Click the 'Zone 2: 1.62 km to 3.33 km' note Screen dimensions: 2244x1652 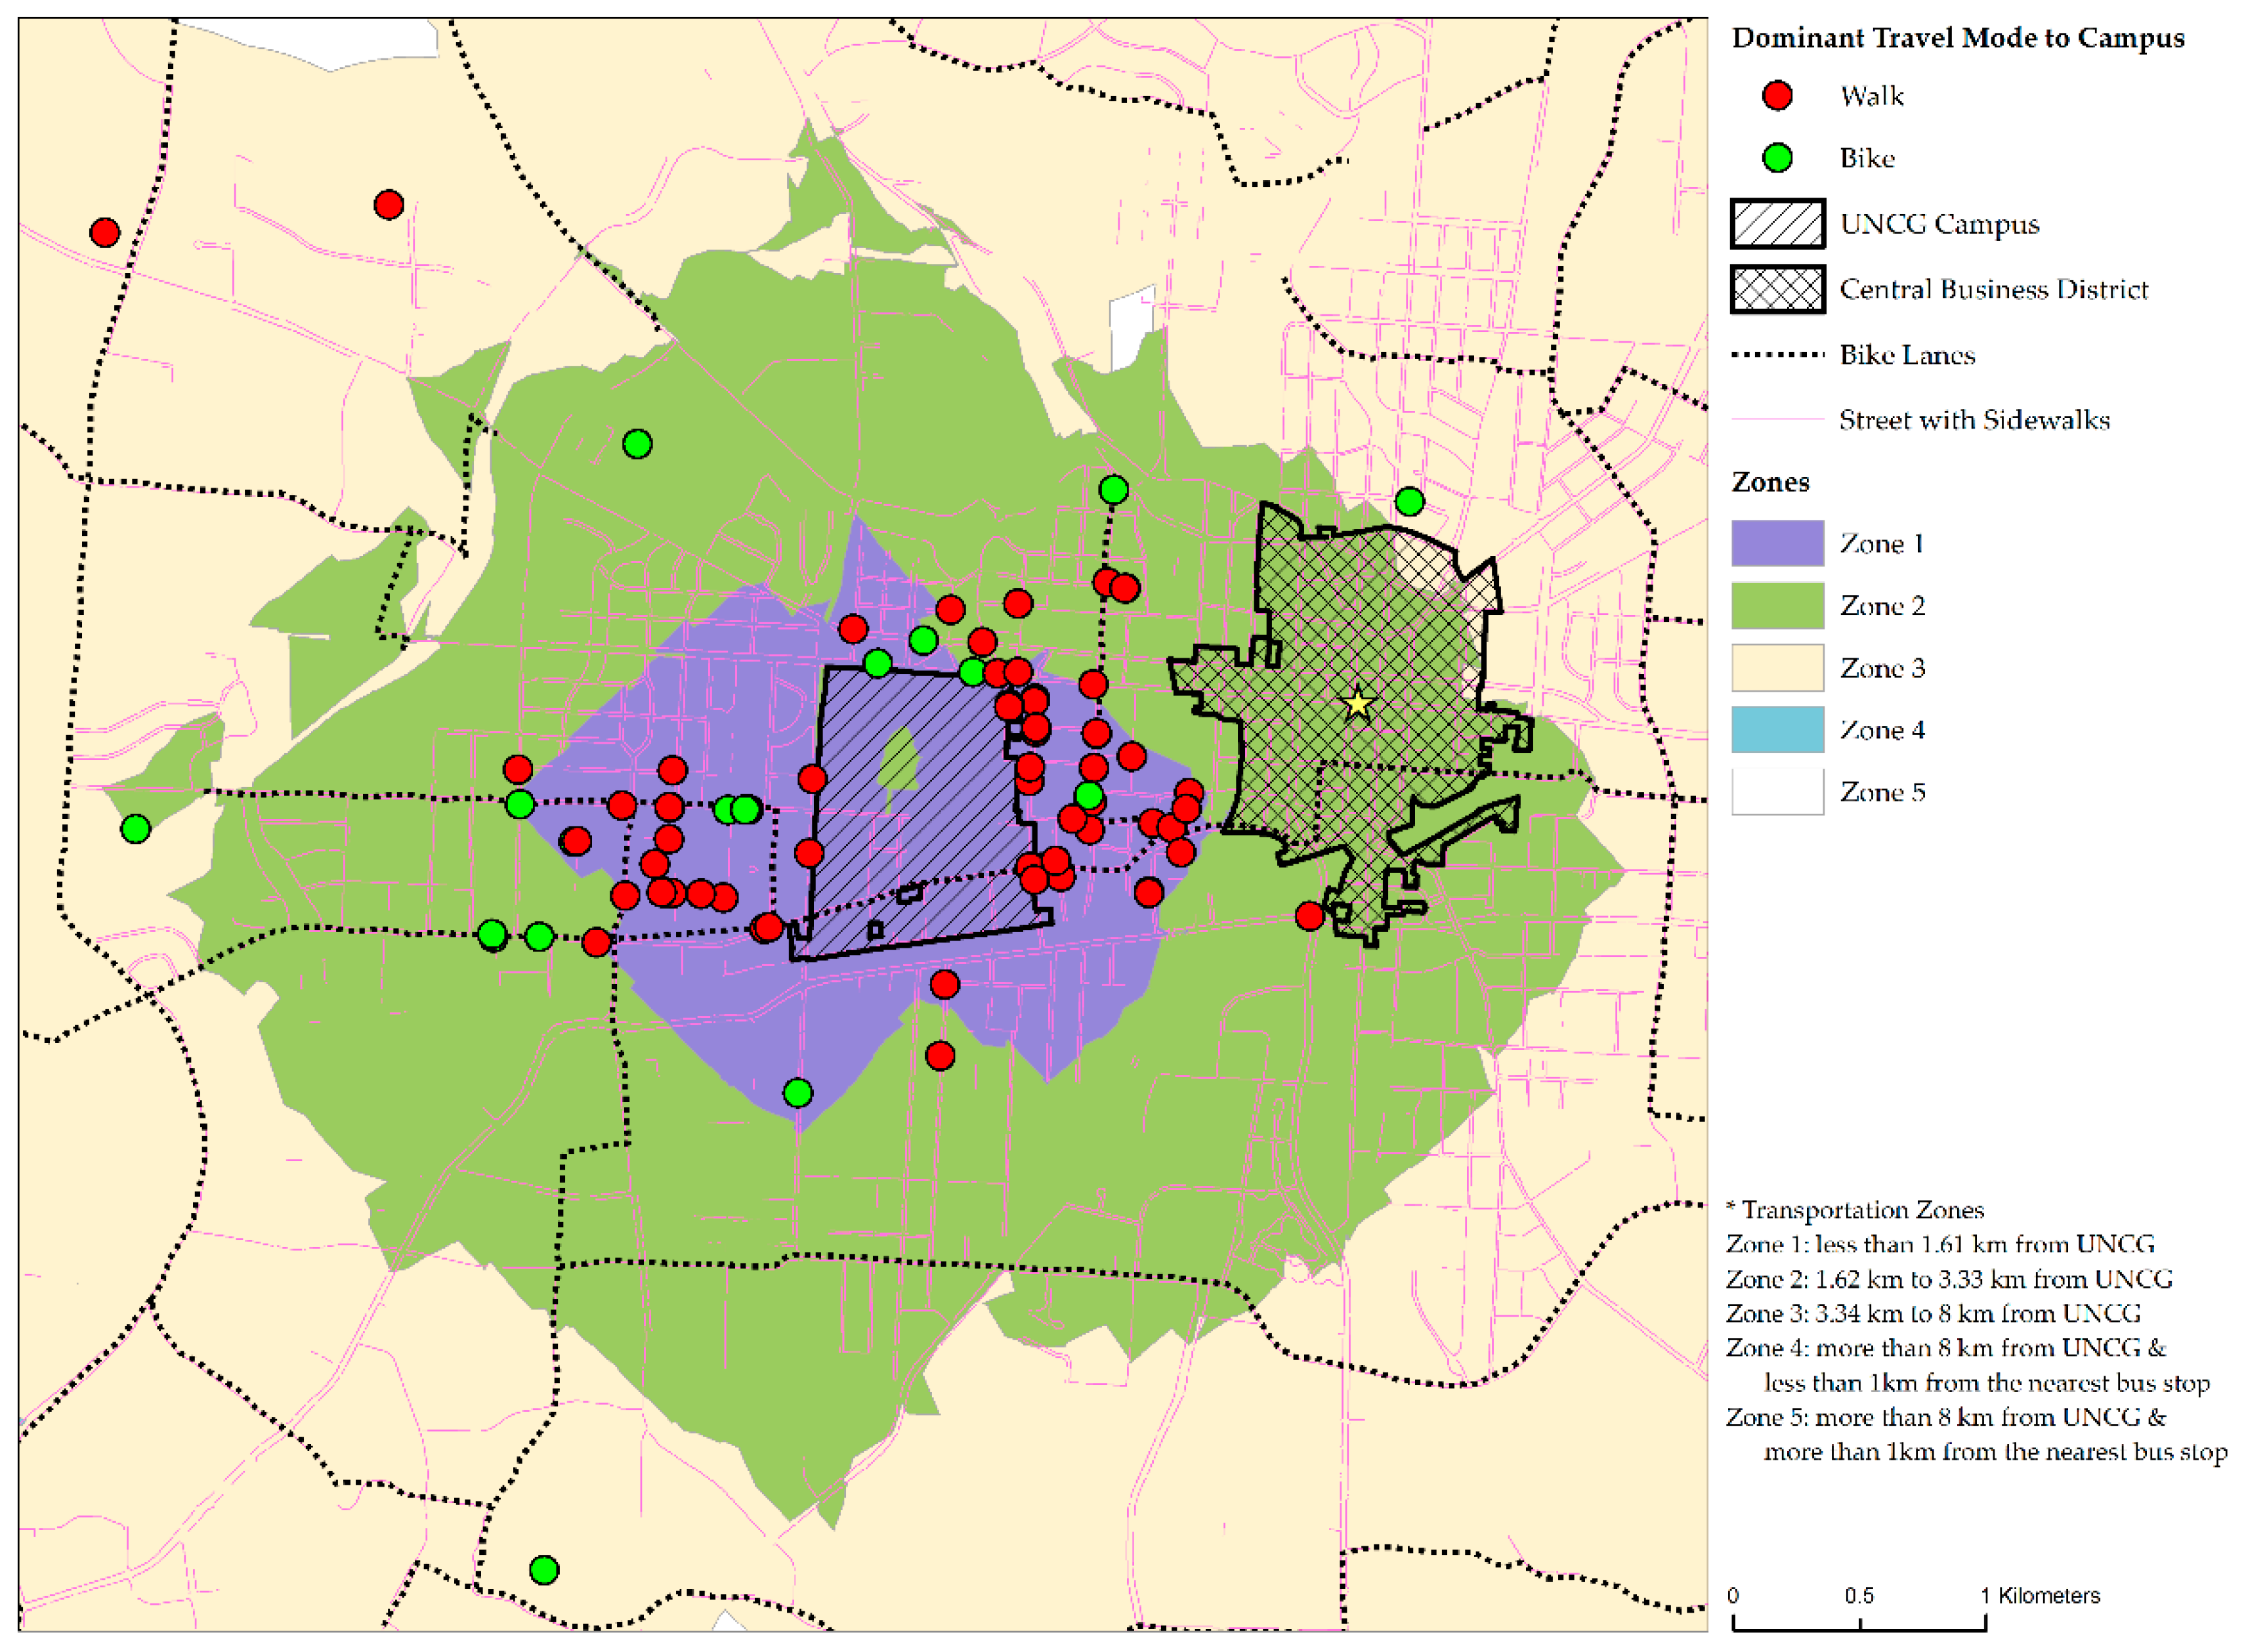(x=1949, y=1279)
